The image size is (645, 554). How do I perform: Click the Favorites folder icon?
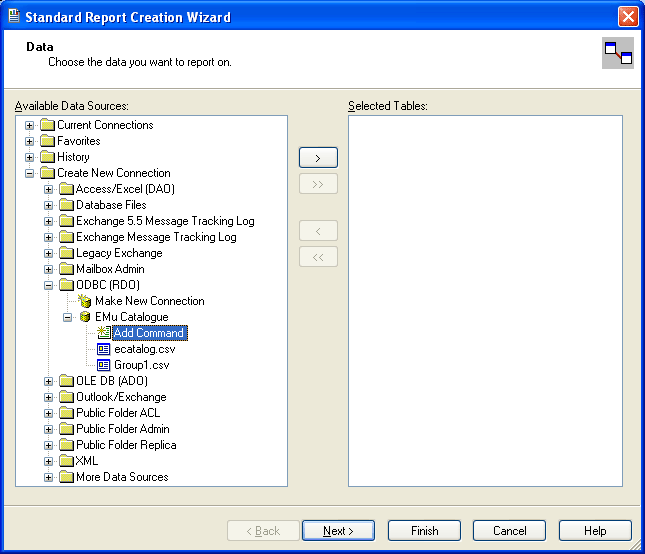tap(47, 141)
